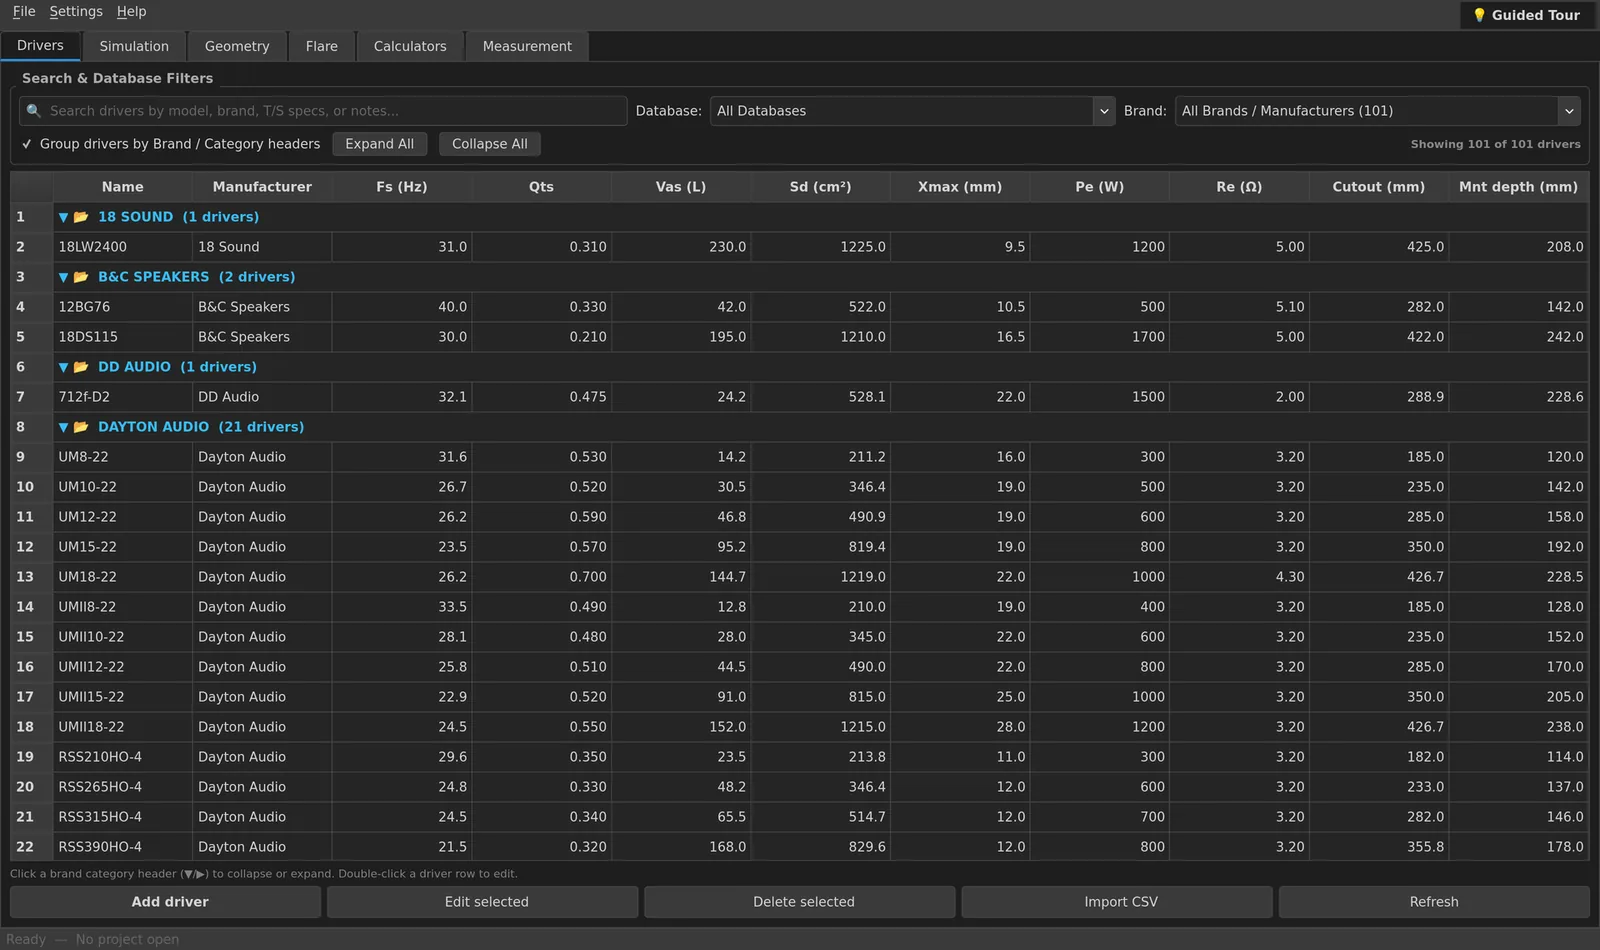Select the RSS390HO-4 driver name cell

coord(123,847)
